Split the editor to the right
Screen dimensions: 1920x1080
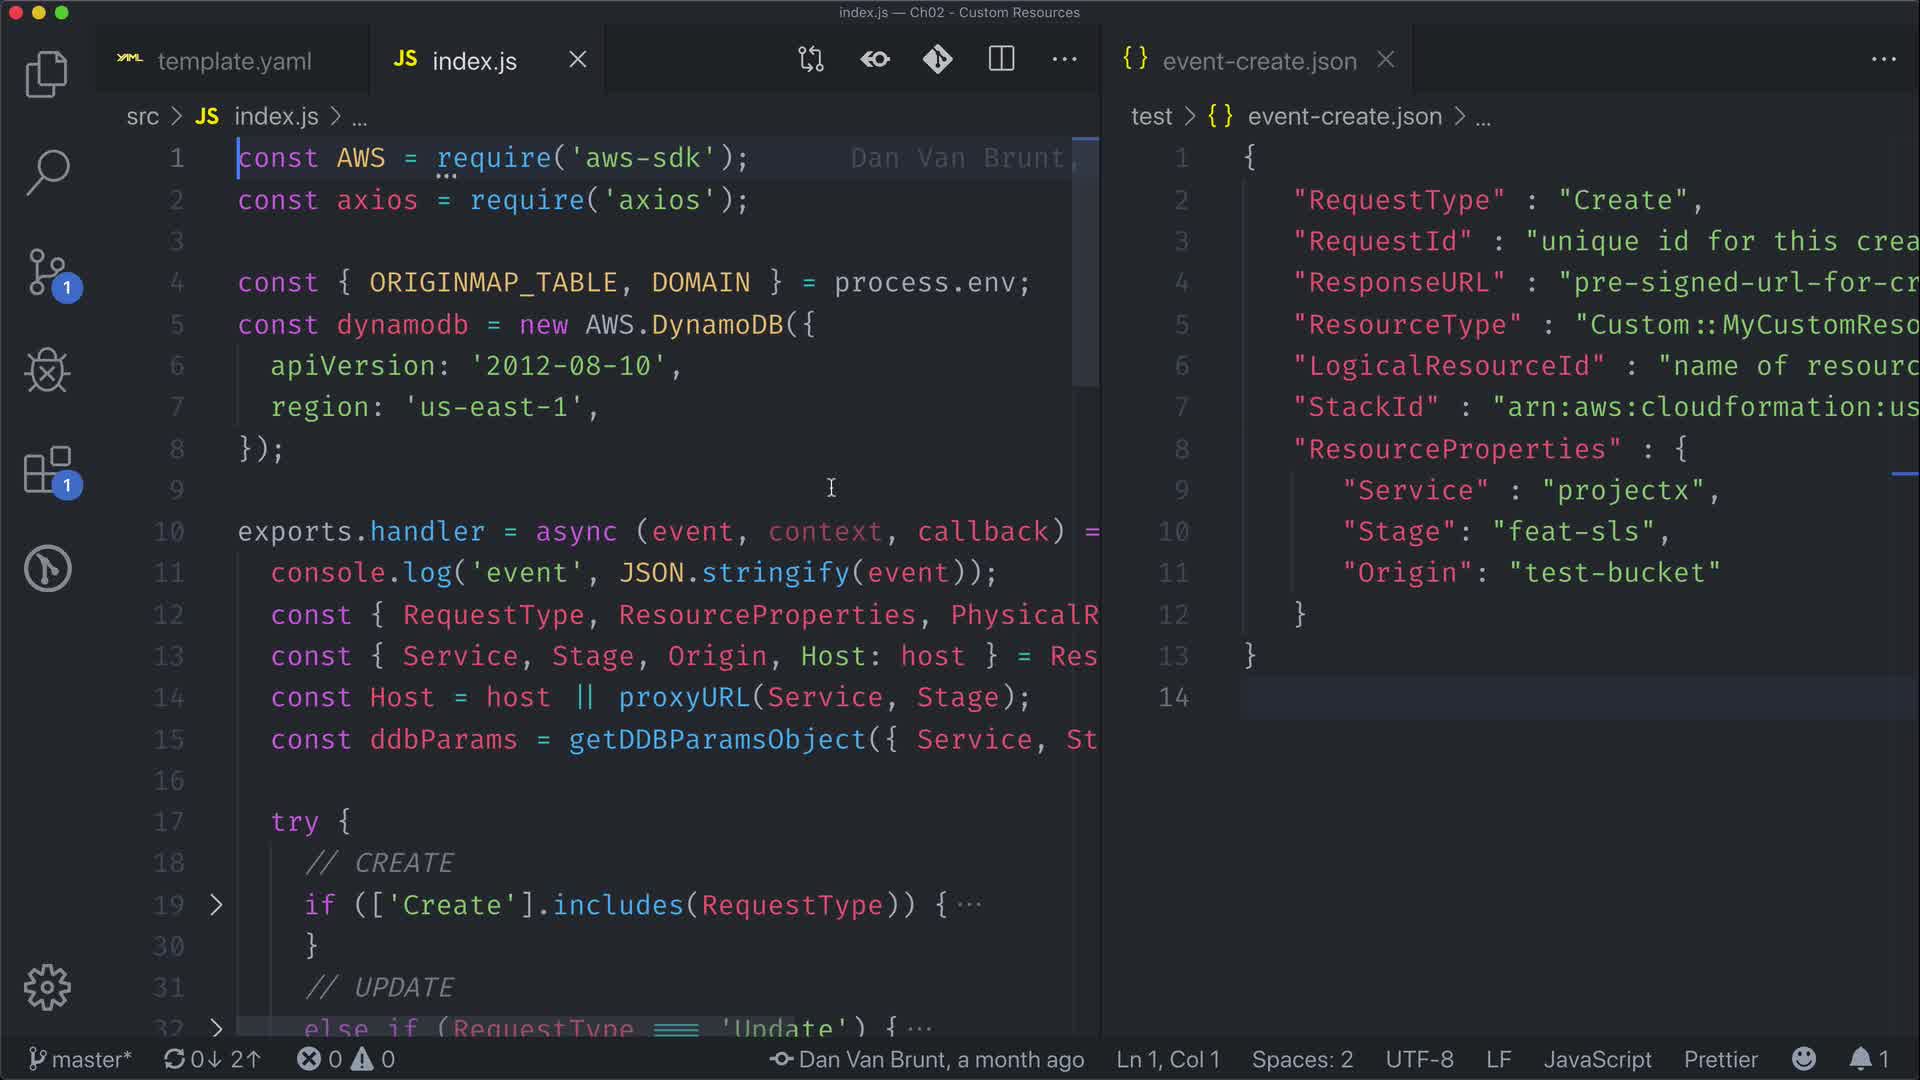click(x=1001, y=60)
